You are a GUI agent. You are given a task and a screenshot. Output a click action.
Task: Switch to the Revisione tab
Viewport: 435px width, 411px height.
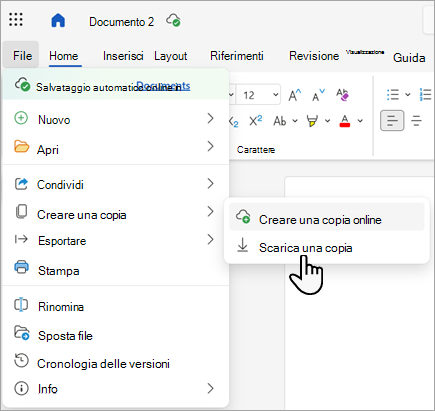click(314, 56)
